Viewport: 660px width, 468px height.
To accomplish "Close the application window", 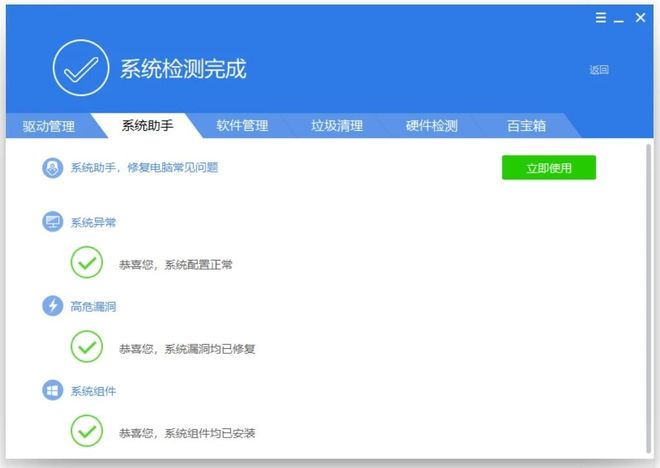I will click(640, 18).
